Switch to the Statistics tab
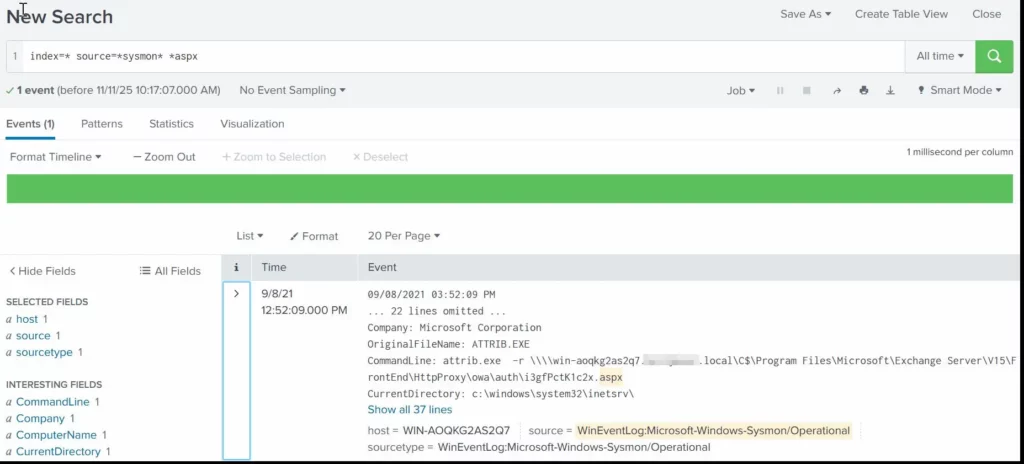 171,124
